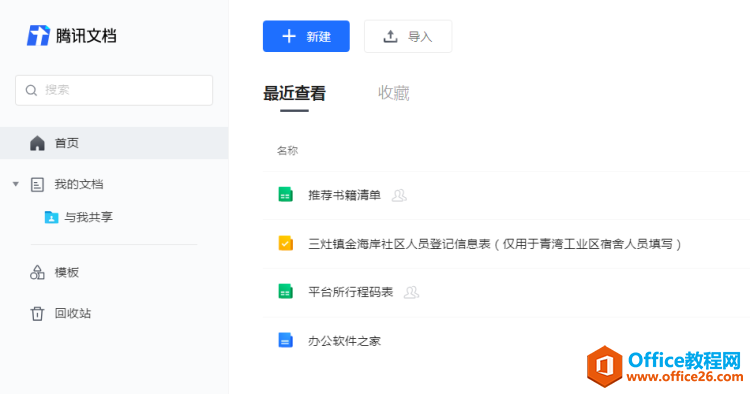Open the 推荐书籍清单 document
The height and width of the screenshot is (394, 750).
pyautogui.click(x=344, y=195)
